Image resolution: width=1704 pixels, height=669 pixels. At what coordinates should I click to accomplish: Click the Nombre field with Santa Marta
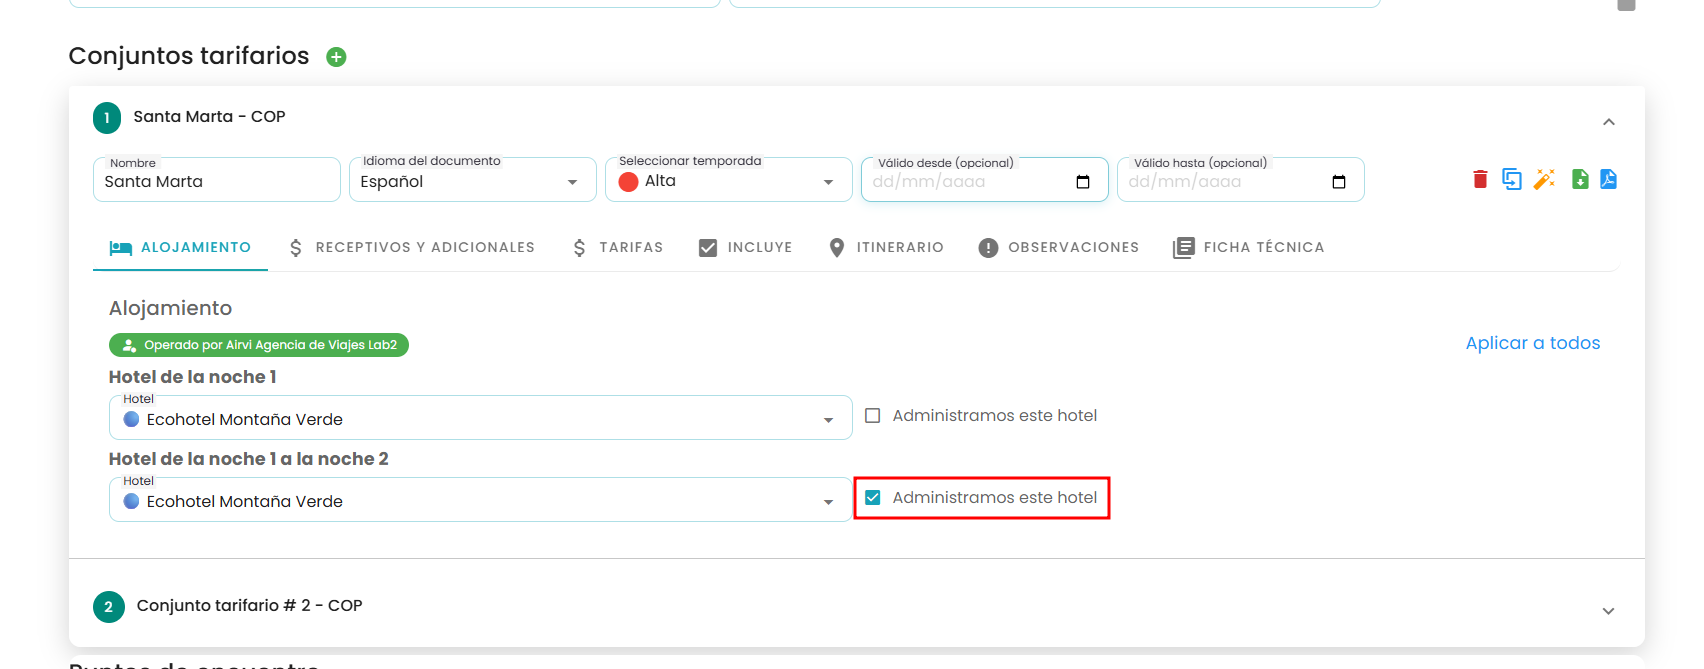click(x=216, y=180)
